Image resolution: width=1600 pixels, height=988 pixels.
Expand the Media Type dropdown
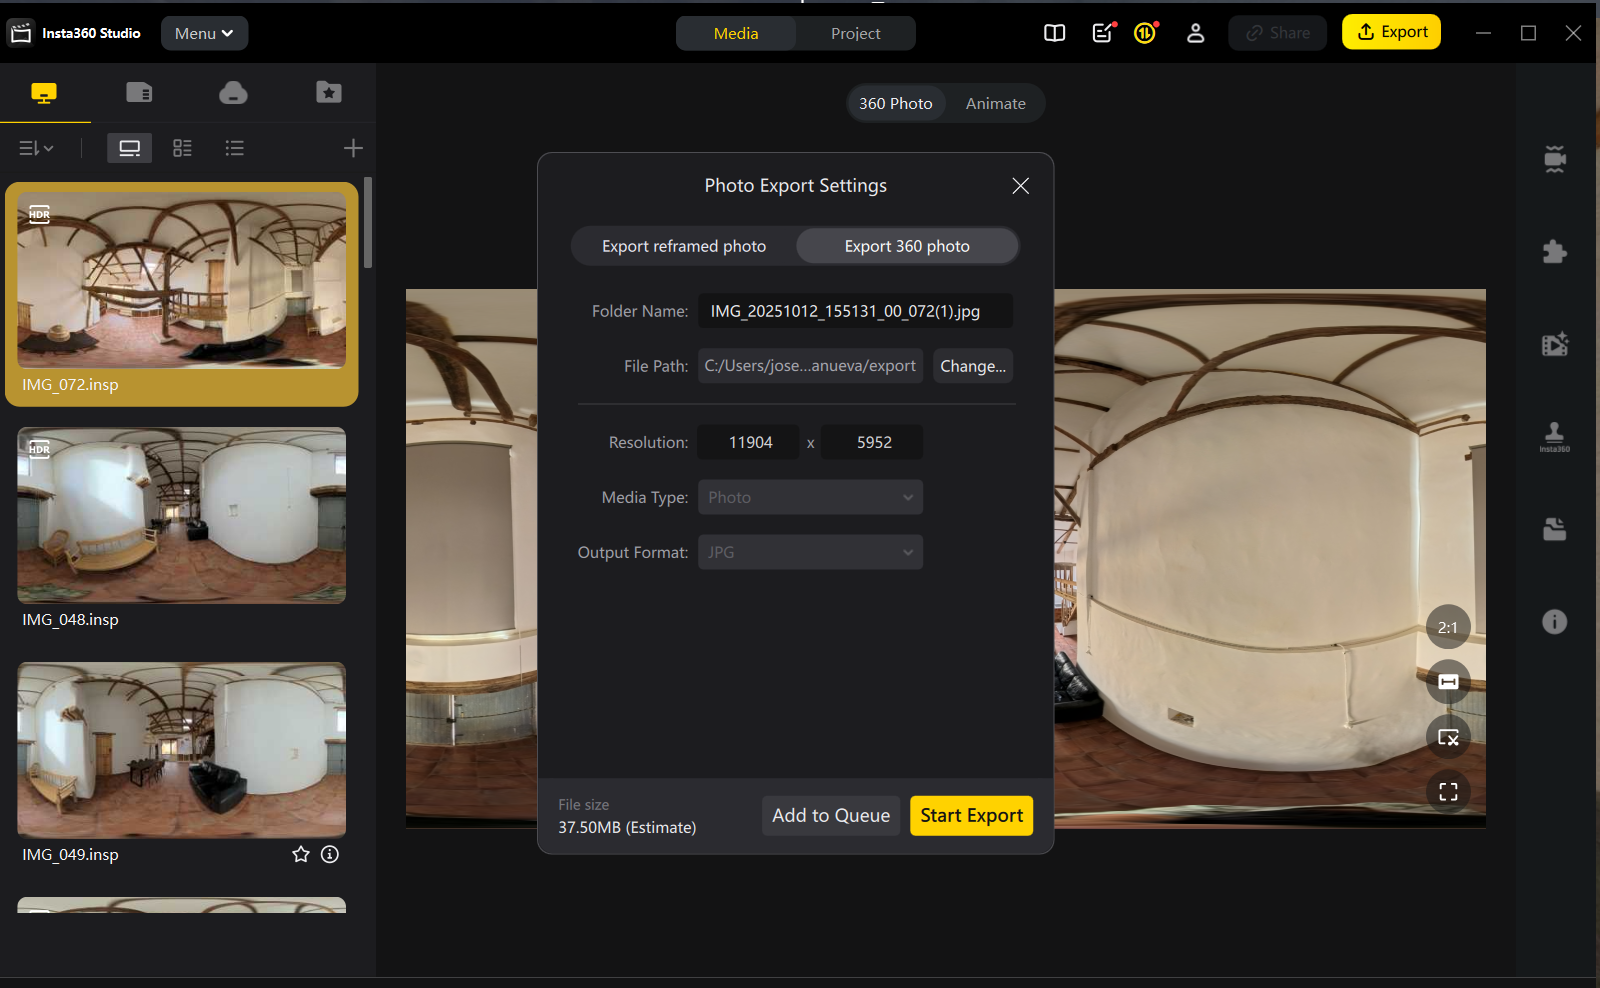[810, 497]
